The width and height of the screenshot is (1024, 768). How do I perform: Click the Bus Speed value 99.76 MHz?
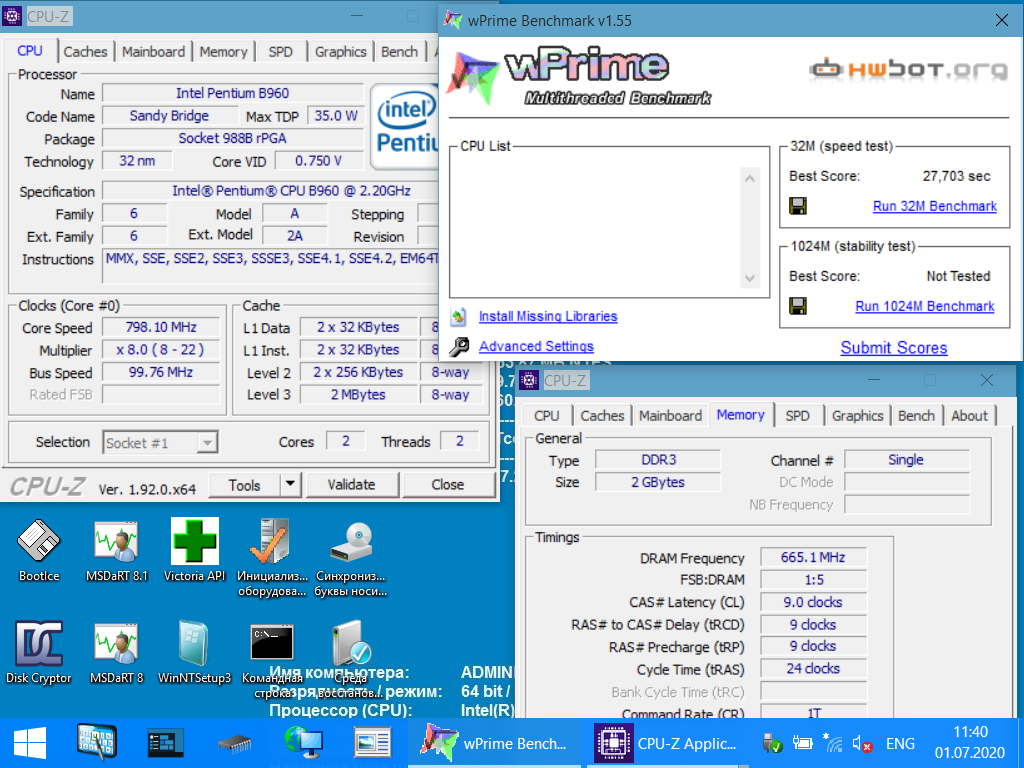pyautogui.click(x=161, y=372)
